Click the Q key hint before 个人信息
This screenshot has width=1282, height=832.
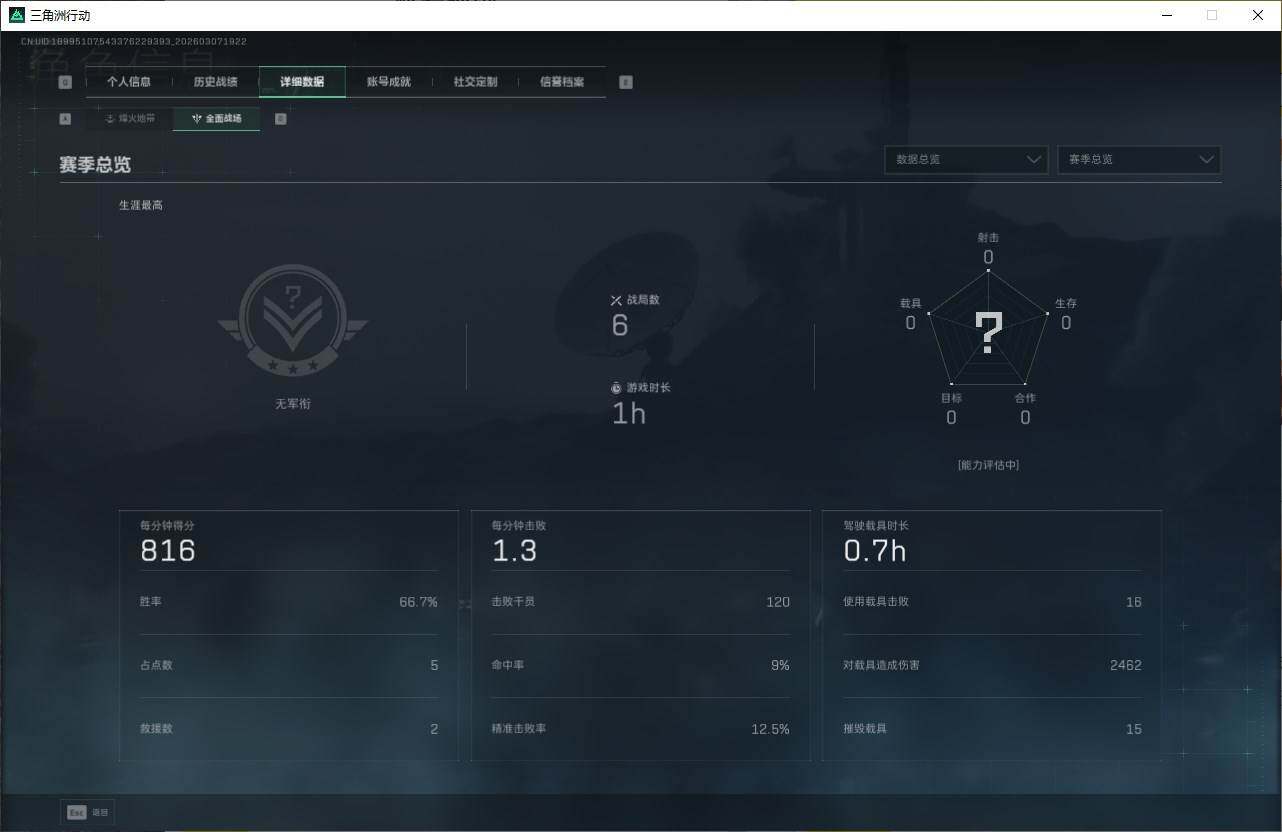[x=65, y=82]
